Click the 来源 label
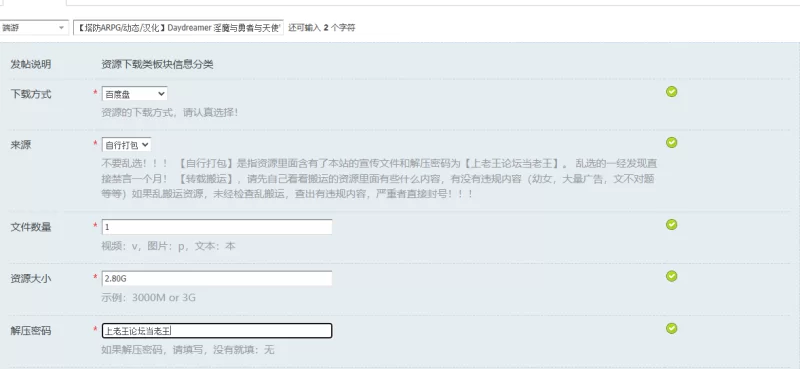800x369 pixels. coord(21,145)
